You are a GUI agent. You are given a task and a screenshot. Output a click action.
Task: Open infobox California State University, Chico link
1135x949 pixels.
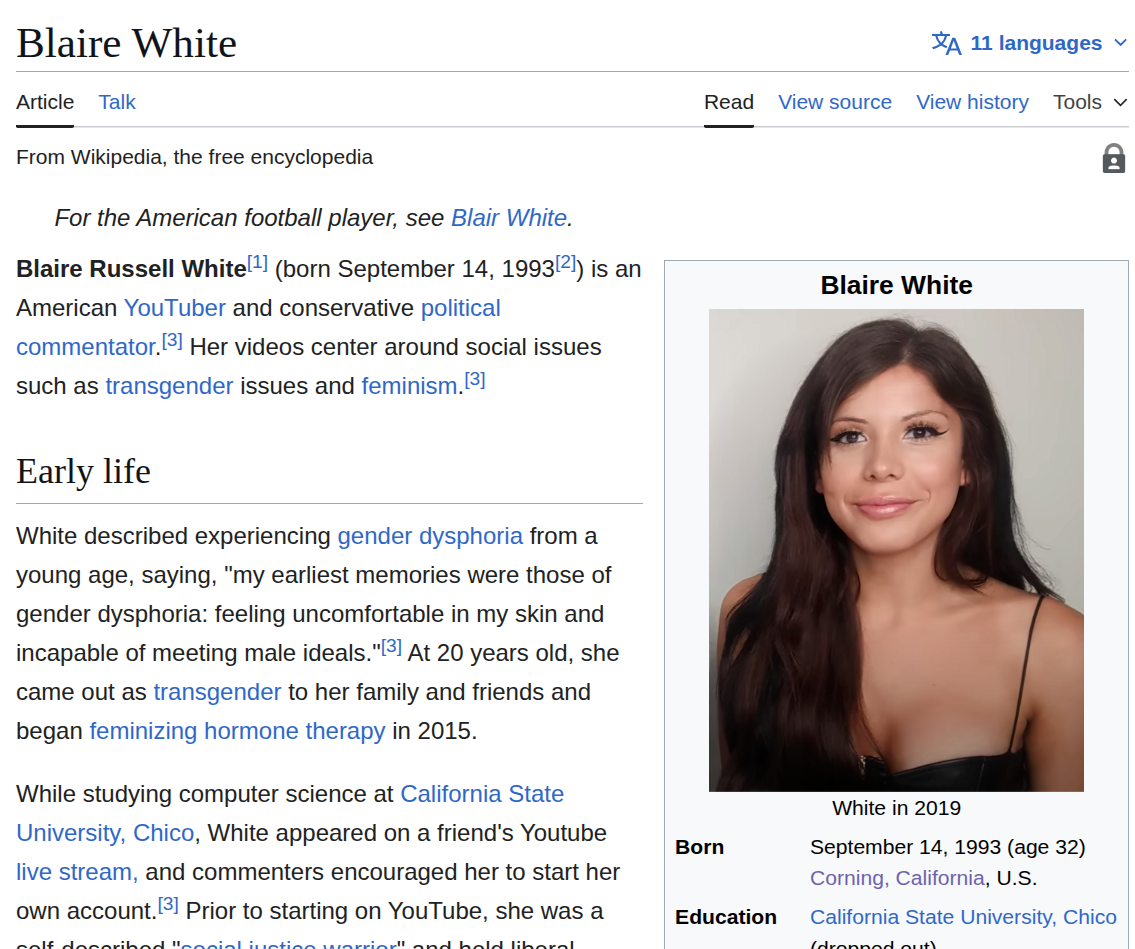(x=963, y=918)
